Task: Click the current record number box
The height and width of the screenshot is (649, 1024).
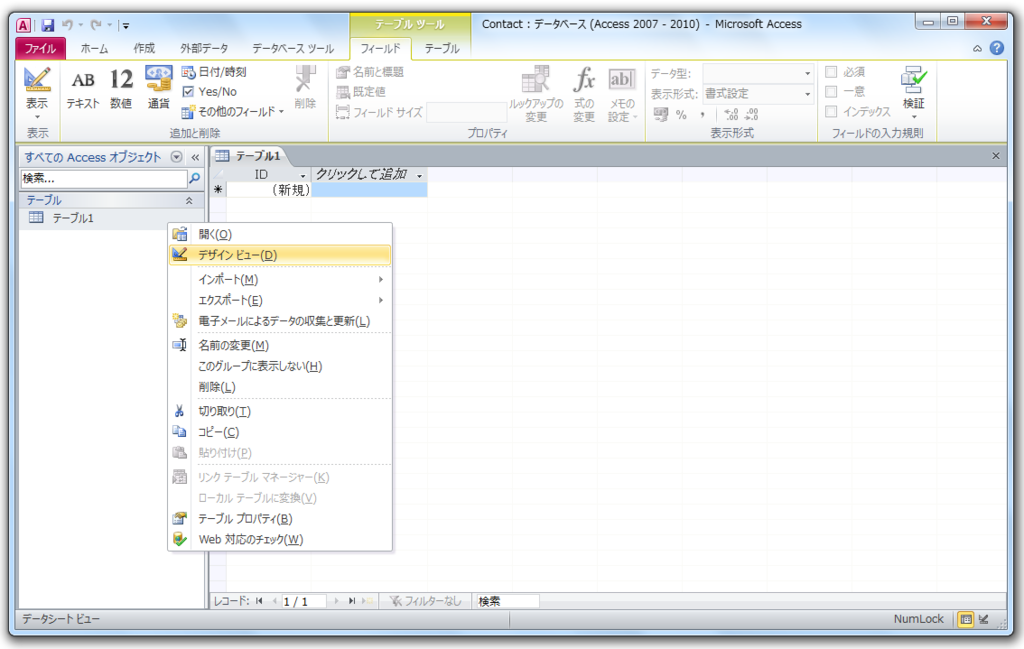Action: [304, 601]
